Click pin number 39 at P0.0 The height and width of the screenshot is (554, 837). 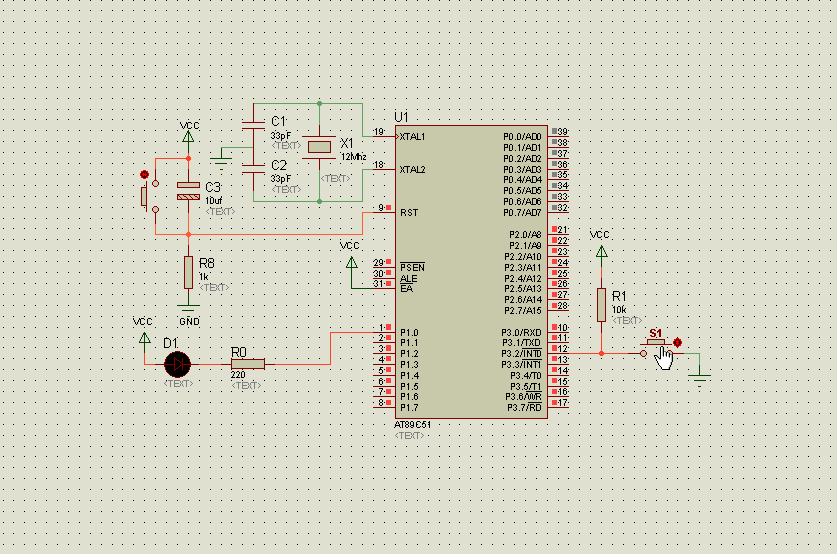(x=563, y=132)
